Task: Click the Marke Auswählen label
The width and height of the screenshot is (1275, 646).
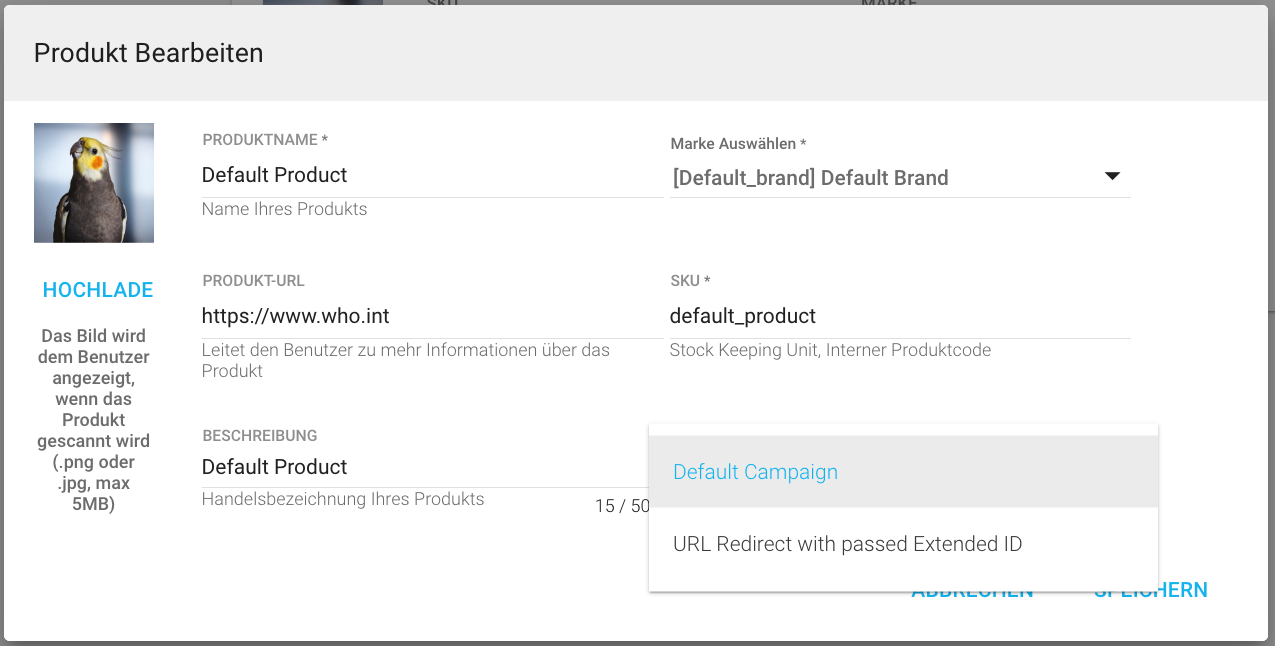Action: pyautogui.click(x=738, y=144)
